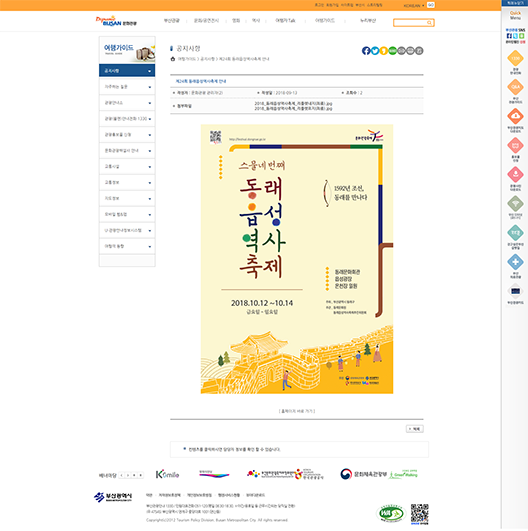This screenshot has width=528, height=531.
Task: Click the GO button next to KOREAN
Action: click(x=431, y=5)
